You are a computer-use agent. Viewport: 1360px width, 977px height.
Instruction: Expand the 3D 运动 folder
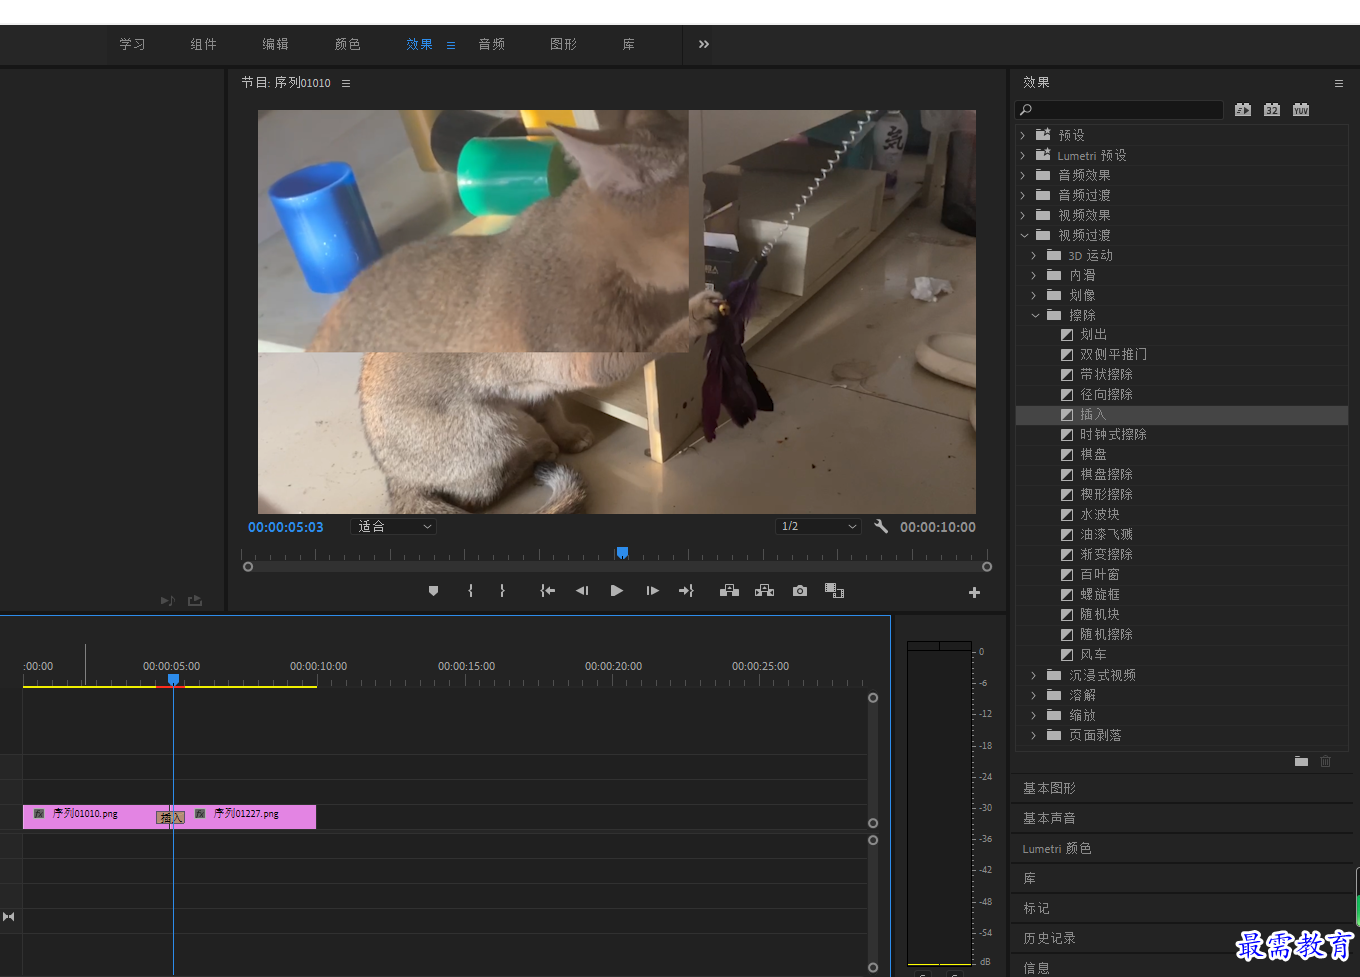1034,255
